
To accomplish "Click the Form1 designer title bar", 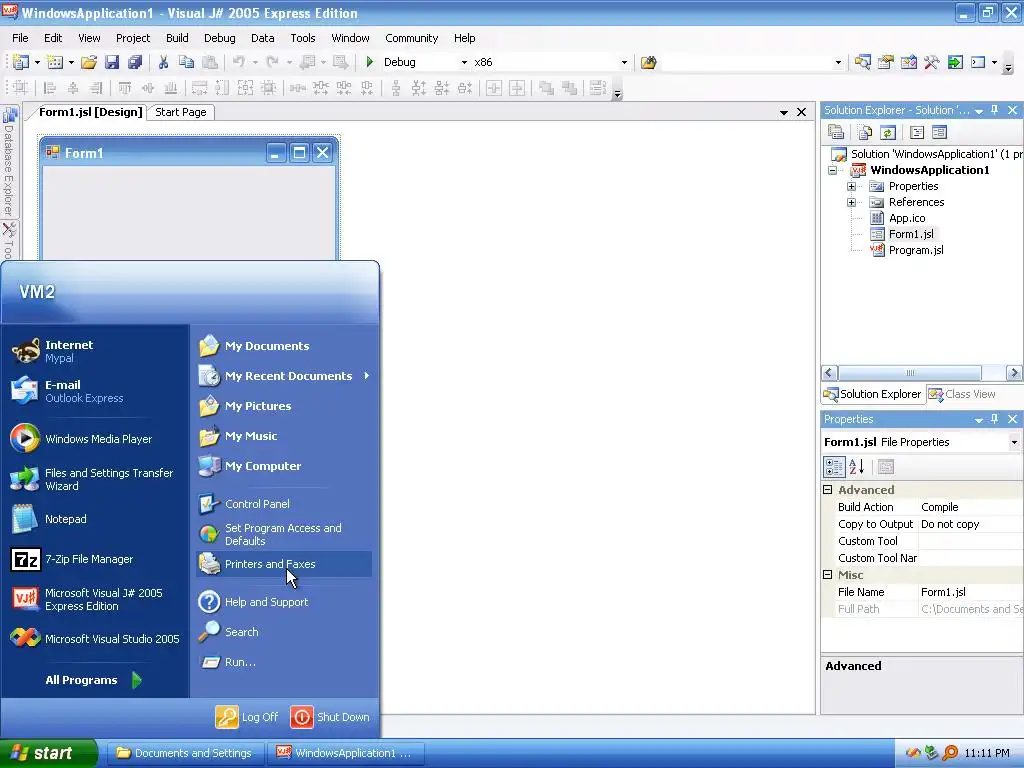I will click(189, 152).
